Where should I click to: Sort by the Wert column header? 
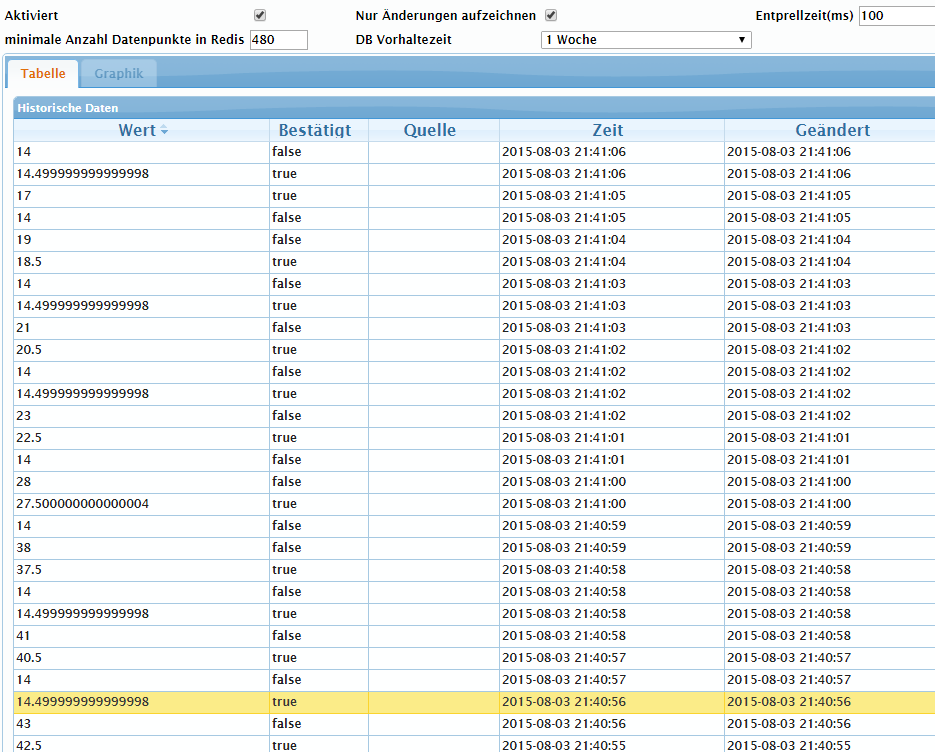click(x=142, y=130)
